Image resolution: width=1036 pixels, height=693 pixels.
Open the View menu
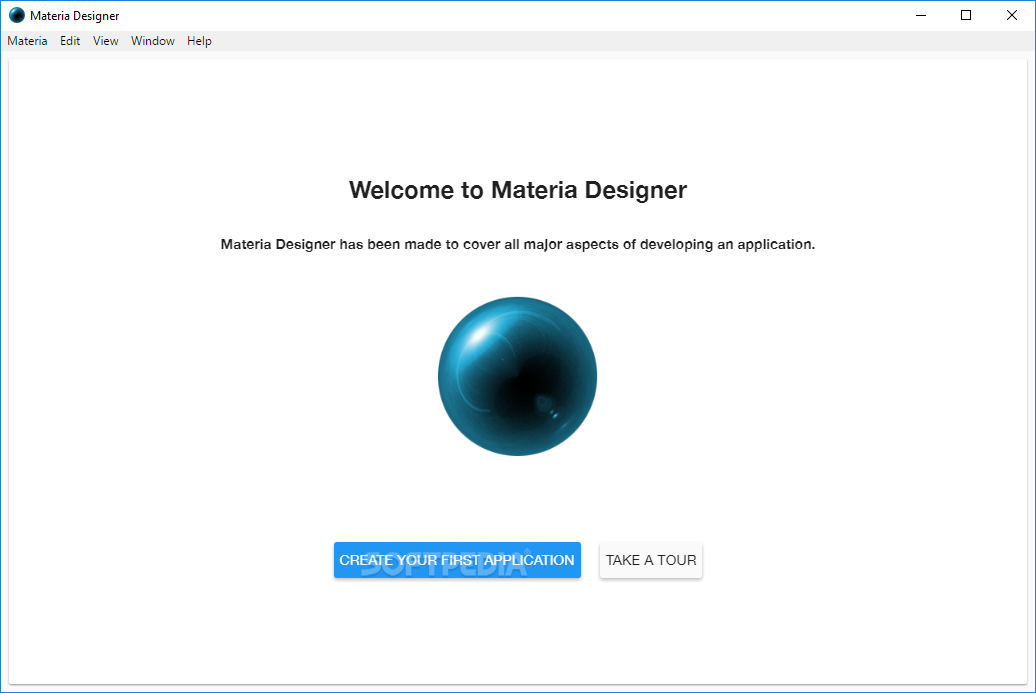106,41
